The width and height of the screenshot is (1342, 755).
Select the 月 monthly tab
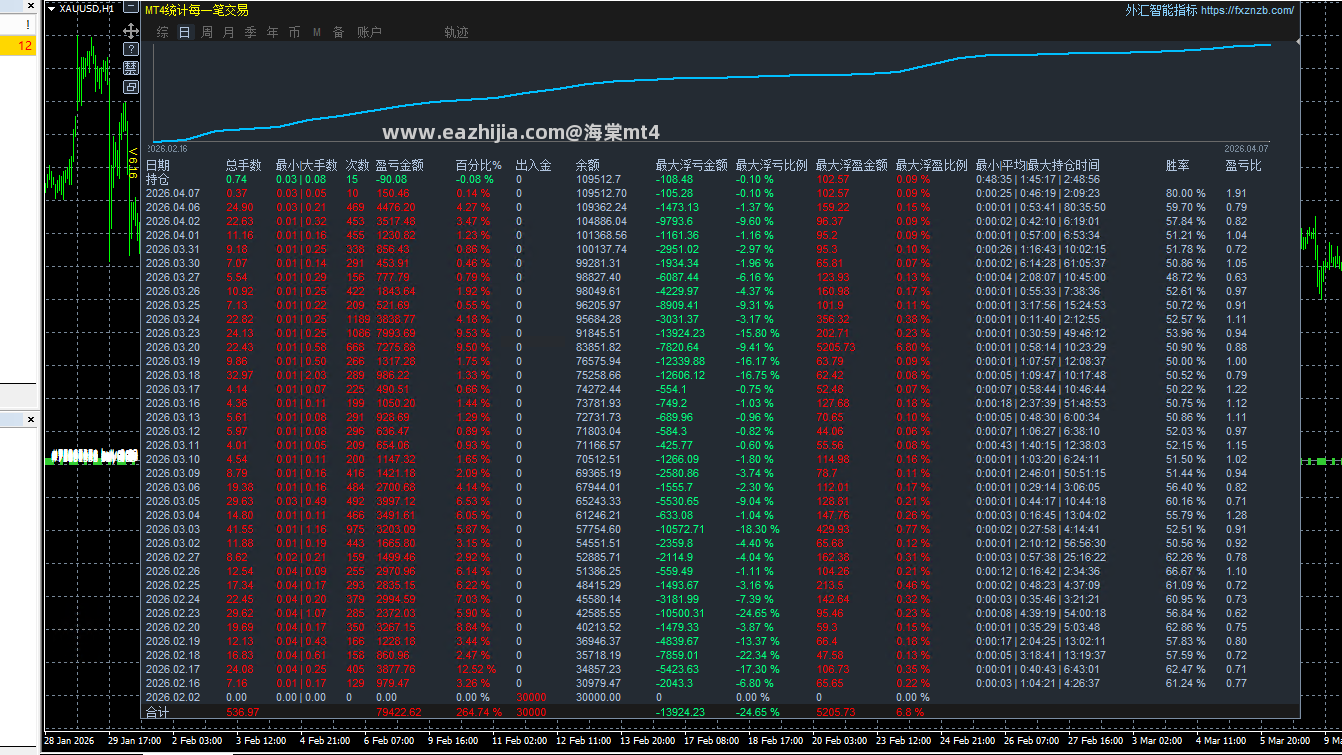[x=228, y=32]
